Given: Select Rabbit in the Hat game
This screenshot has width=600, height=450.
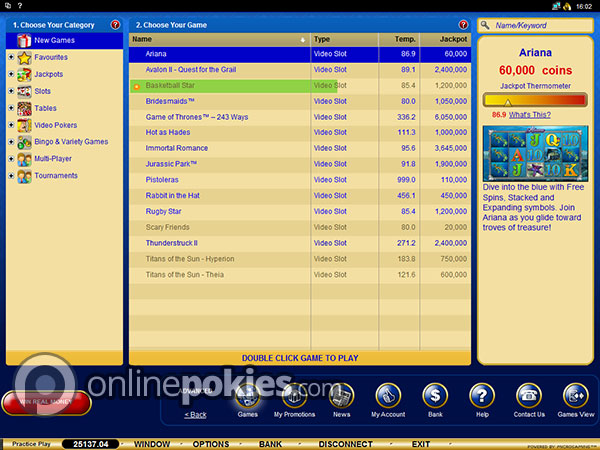Looking at the screenshot, I should (300, 196).
